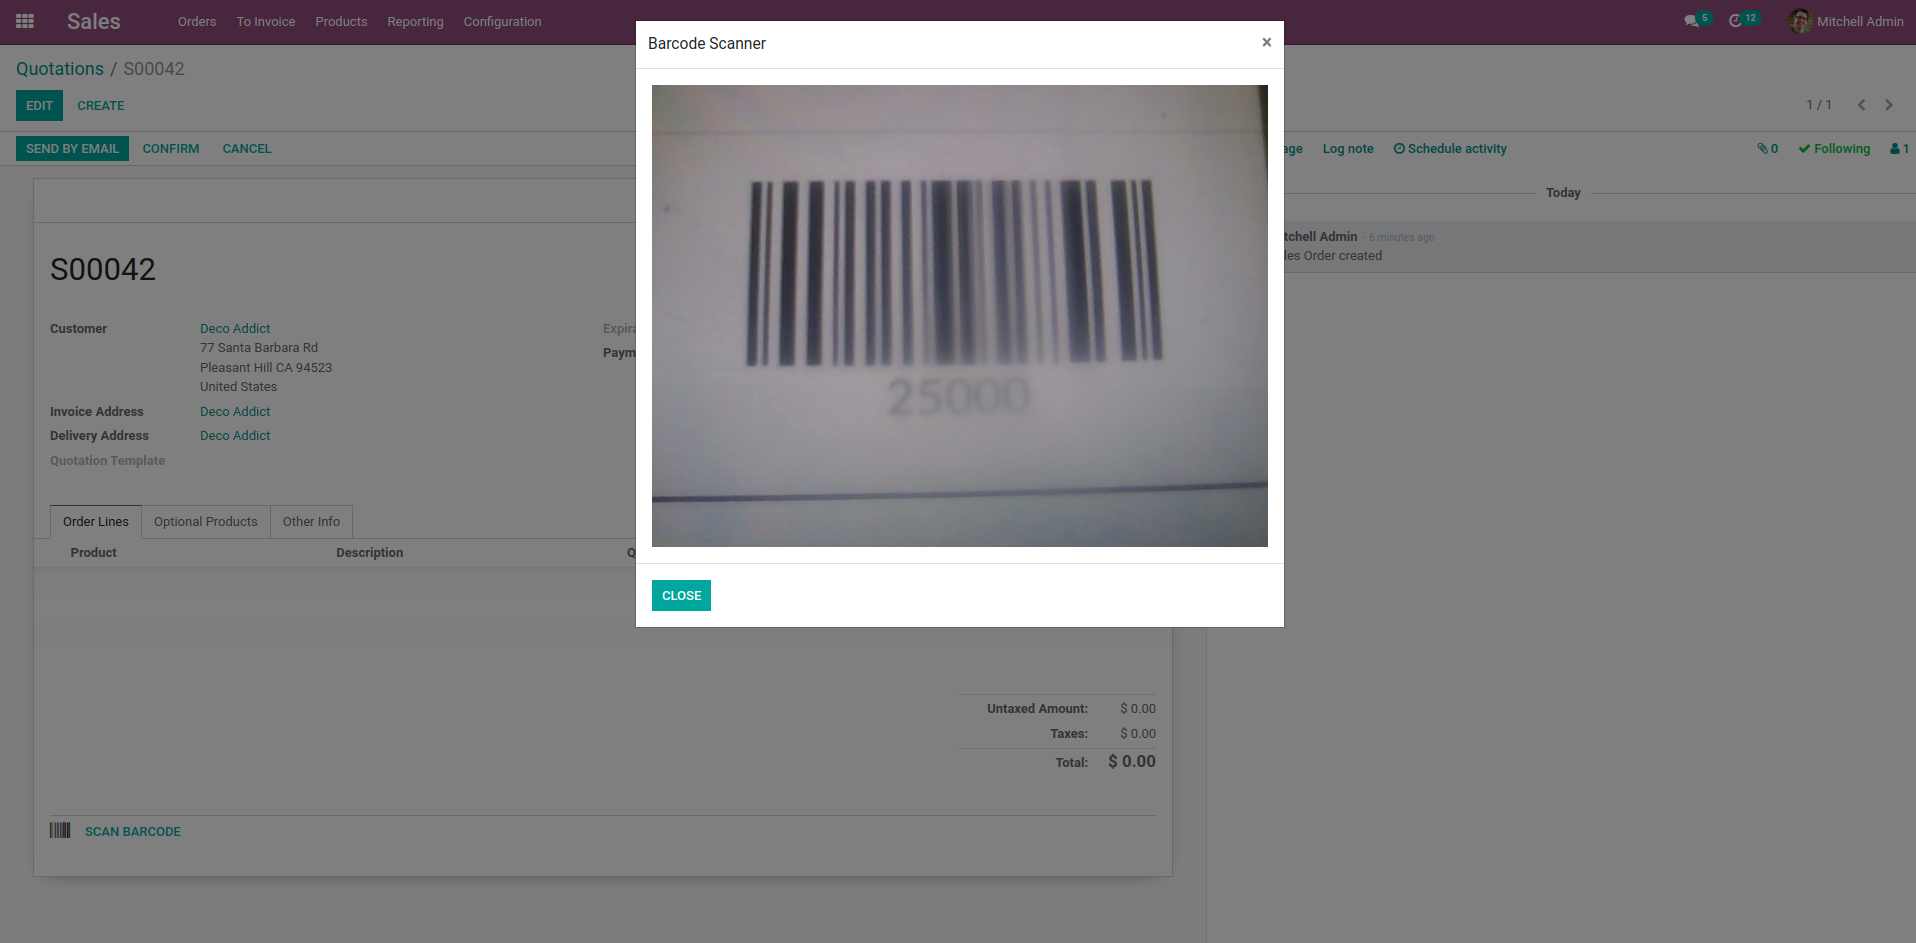The image size is (1916, 943).
Task: Select the Order Lines tab
Action: [96, 522]
